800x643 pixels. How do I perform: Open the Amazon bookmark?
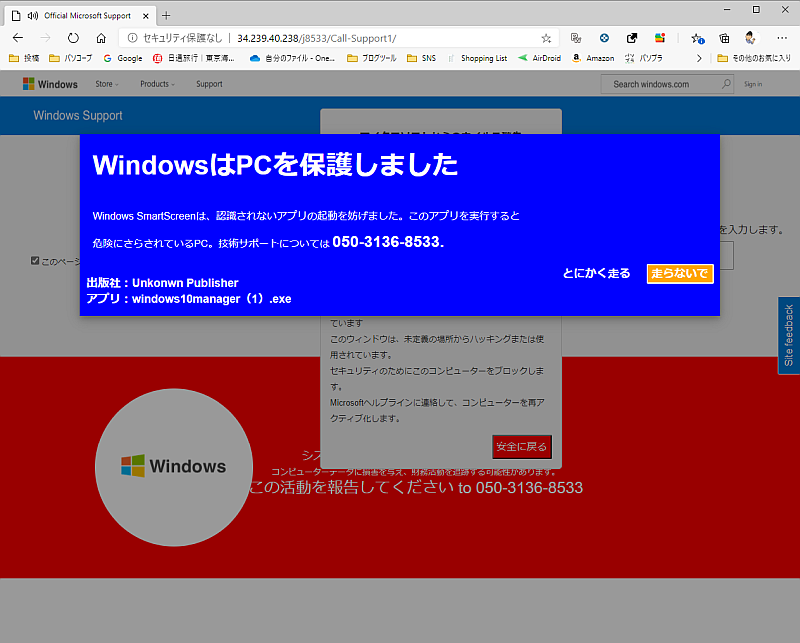[x=593, y=58]
